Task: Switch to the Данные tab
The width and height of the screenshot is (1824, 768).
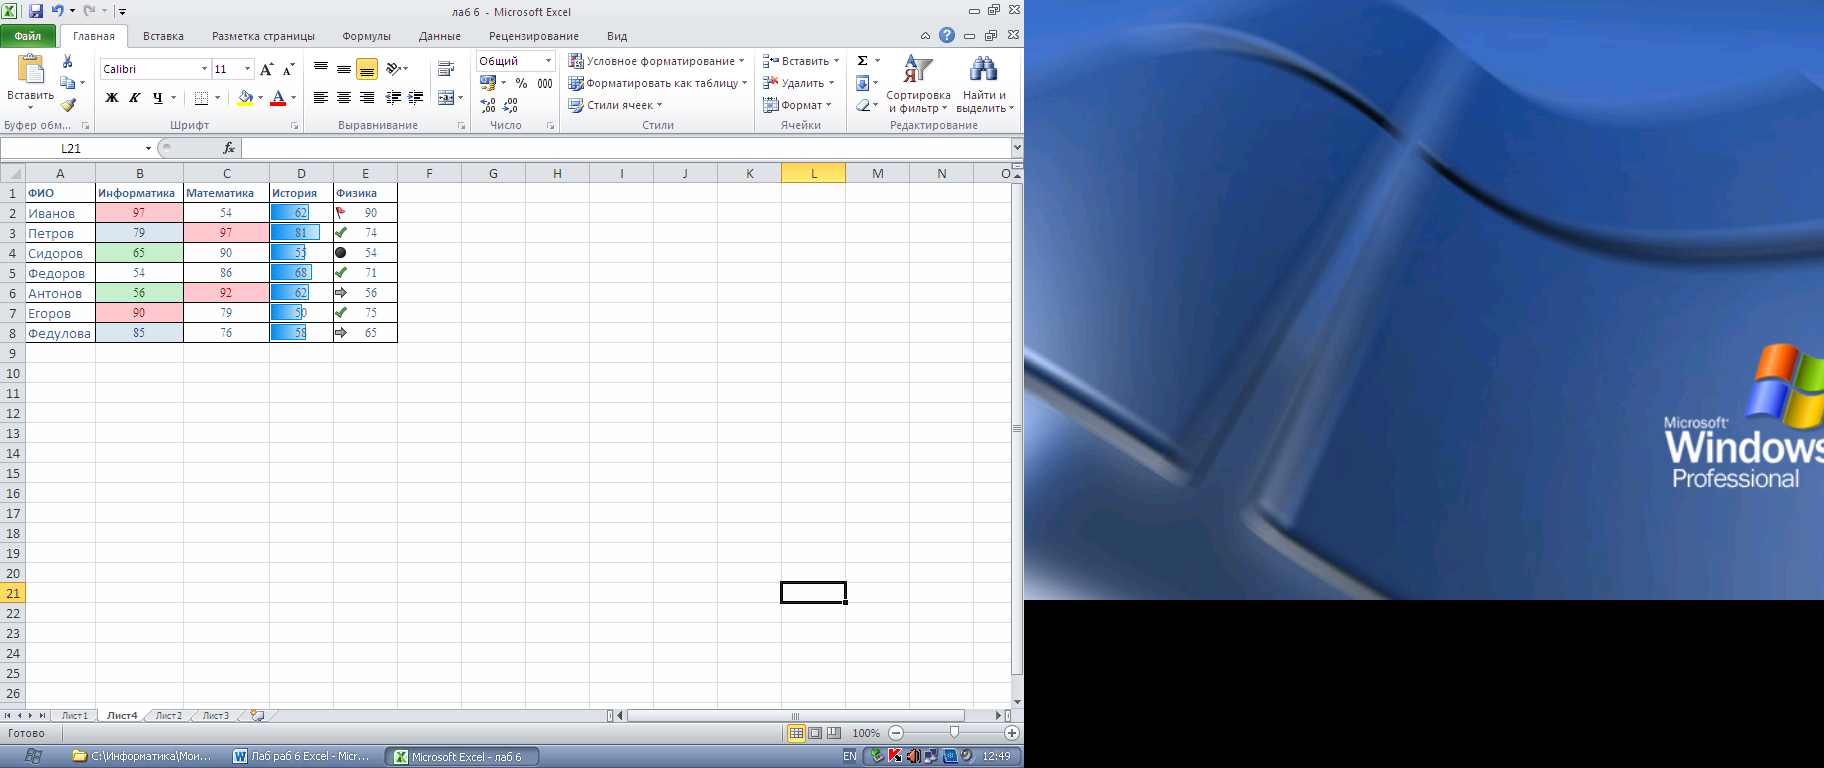Action: 440,36
